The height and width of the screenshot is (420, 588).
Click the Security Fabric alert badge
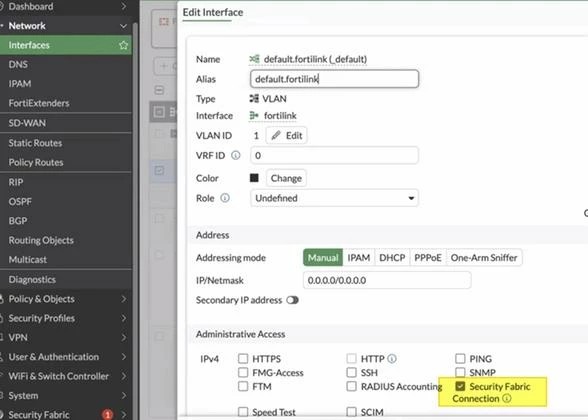[108, 415]
